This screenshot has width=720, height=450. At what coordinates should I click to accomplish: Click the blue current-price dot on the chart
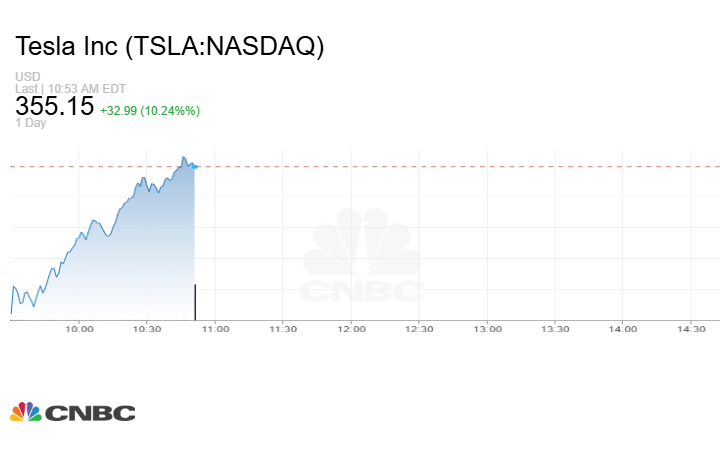point(195,166)
